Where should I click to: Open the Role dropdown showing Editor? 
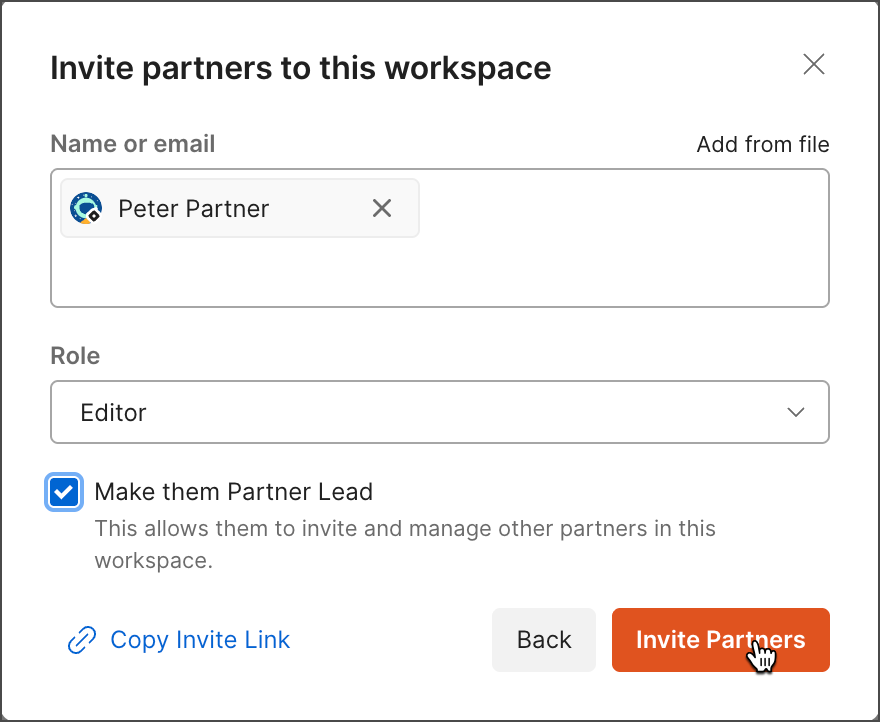(440, 412)
